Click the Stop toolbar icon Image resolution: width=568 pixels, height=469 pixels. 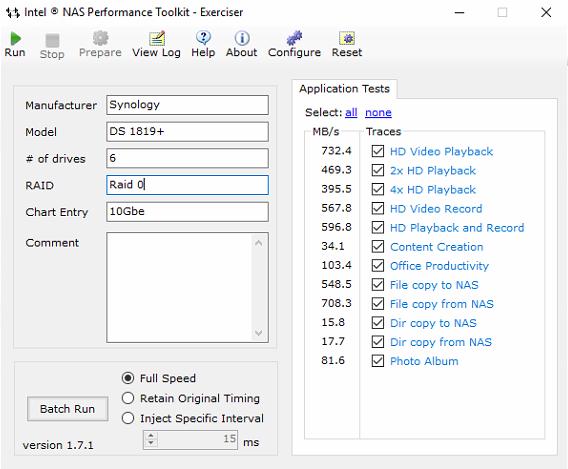tap(52, 40)
